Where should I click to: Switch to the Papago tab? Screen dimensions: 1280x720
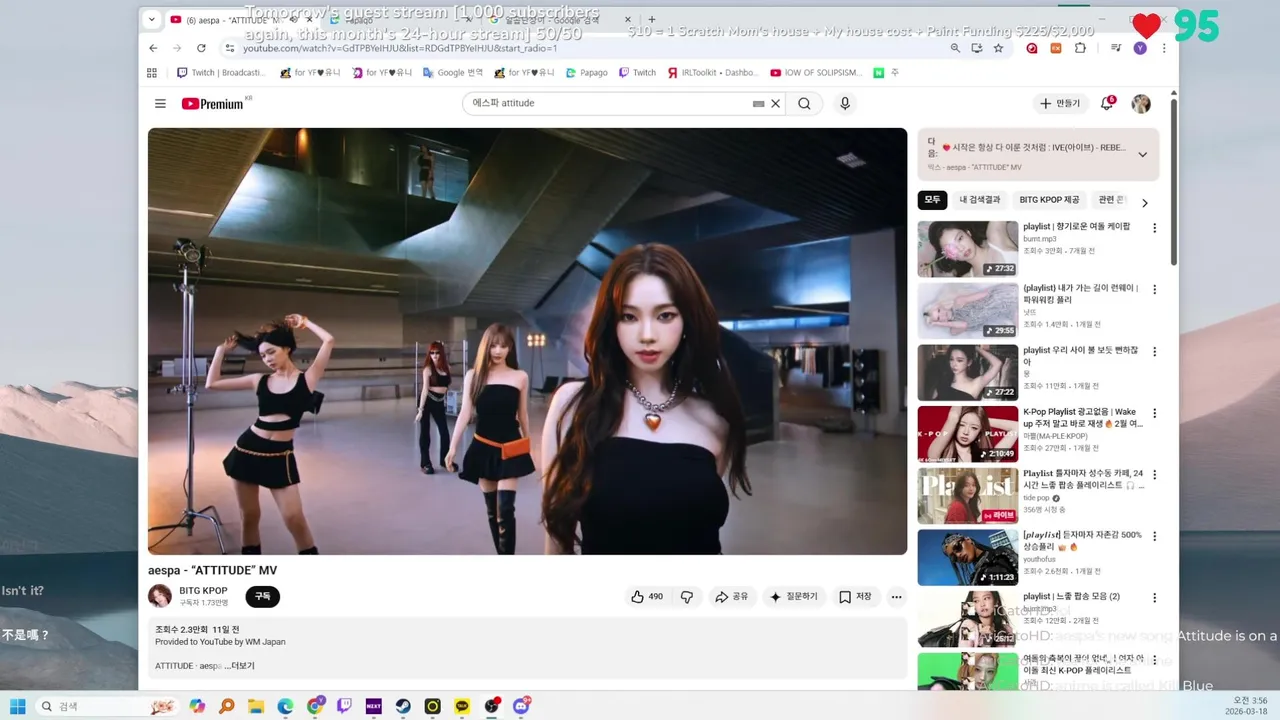[x=400, y=19]
